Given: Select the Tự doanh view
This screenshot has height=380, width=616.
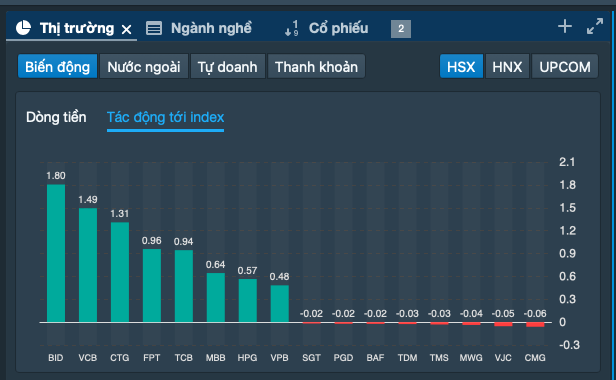Looking at the screenshot, I should pos(227,66).
